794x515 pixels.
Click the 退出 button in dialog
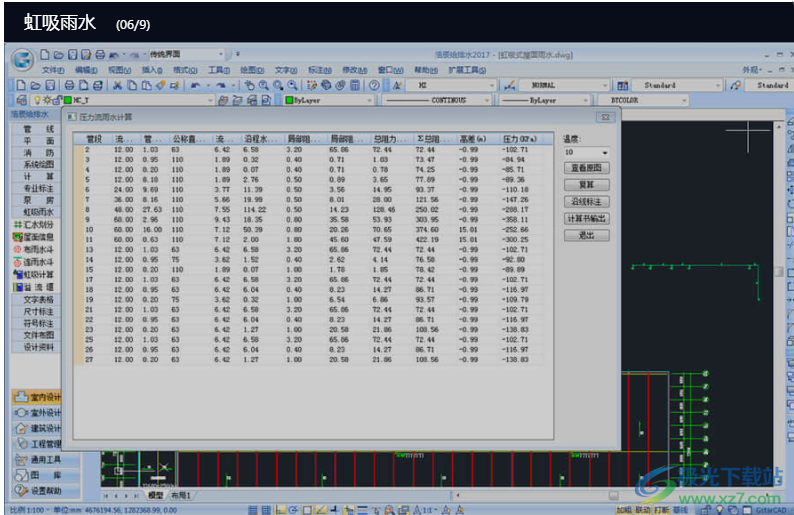[586, 235]
